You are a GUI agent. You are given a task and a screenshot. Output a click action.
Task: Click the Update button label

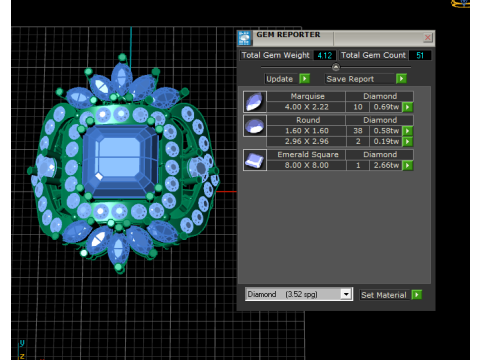(279, 79)
